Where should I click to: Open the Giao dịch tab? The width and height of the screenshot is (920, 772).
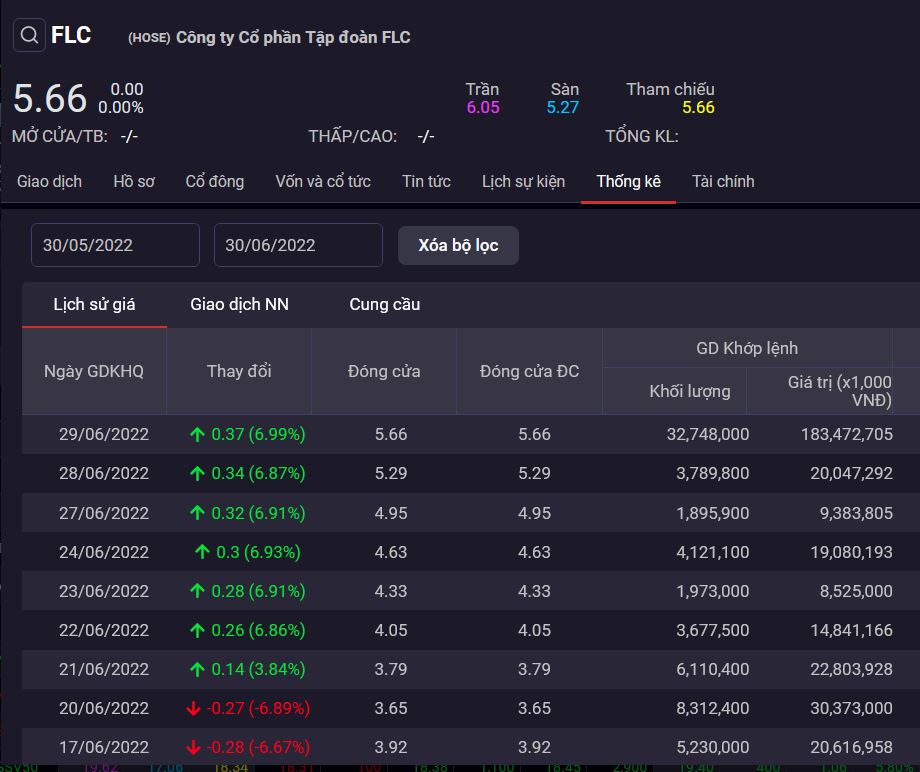[49, 181]
